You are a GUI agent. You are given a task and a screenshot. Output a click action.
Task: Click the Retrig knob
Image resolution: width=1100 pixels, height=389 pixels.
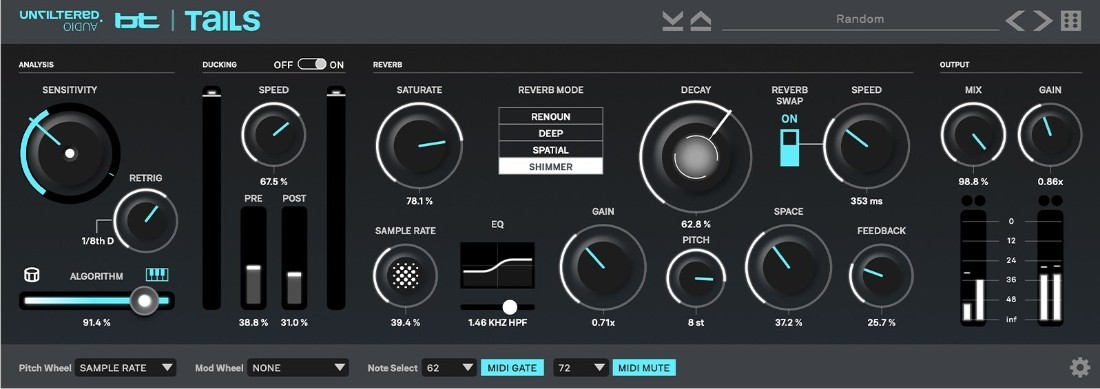pyautogui.click(x=145, y=221)
